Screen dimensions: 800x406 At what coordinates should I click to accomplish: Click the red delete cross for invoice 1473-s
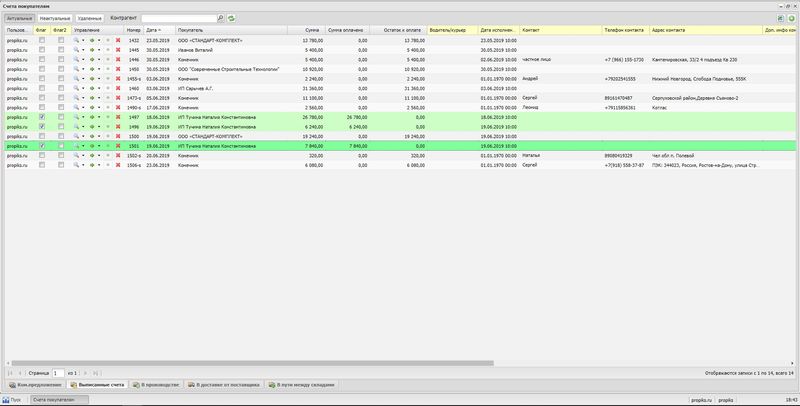click(118, 98)
